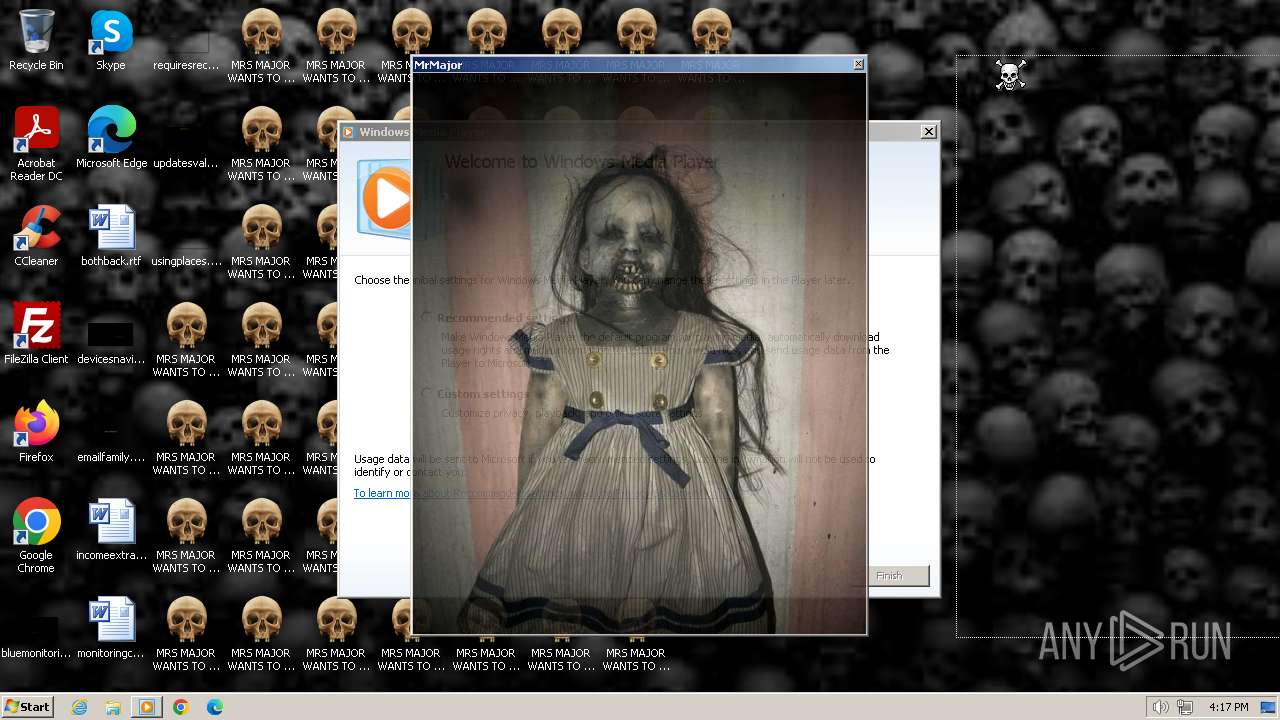Select the incomeextra... document icon
1280x720 pixels.
[x=111, y=530]
